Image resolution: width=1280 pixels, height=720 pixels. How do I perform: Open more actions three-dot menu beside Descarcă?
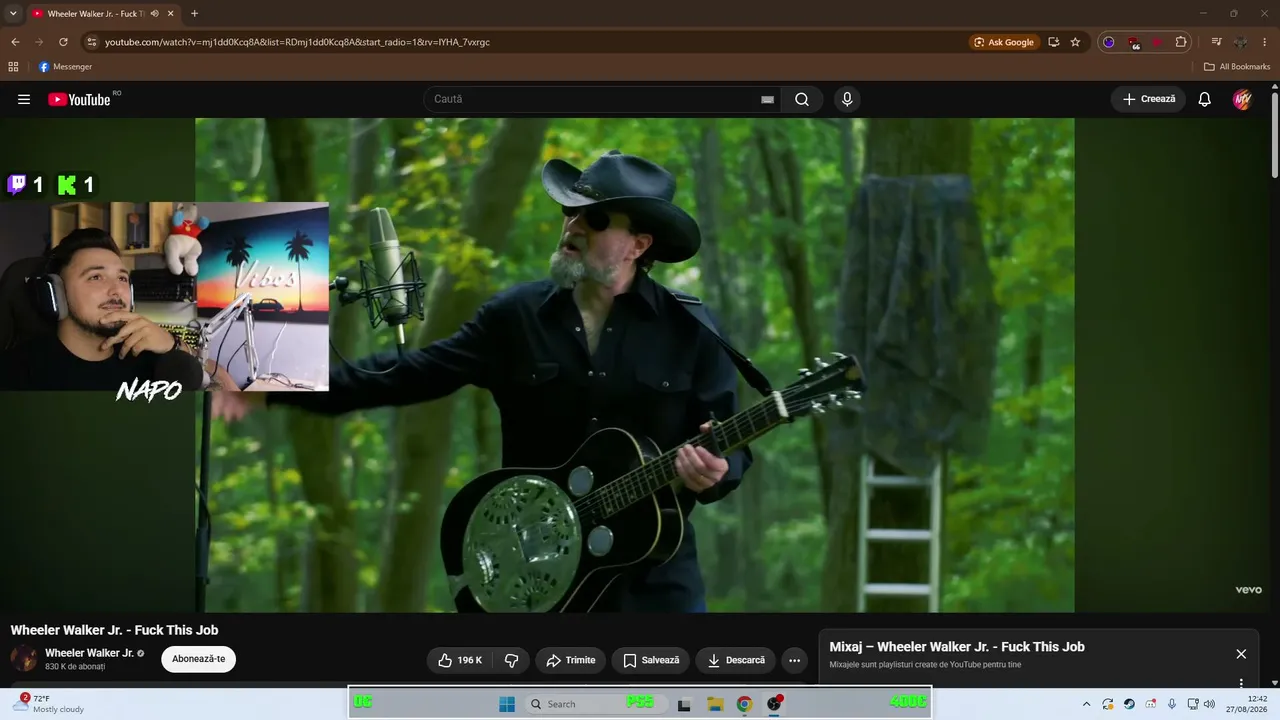click(x=794, y=660)
